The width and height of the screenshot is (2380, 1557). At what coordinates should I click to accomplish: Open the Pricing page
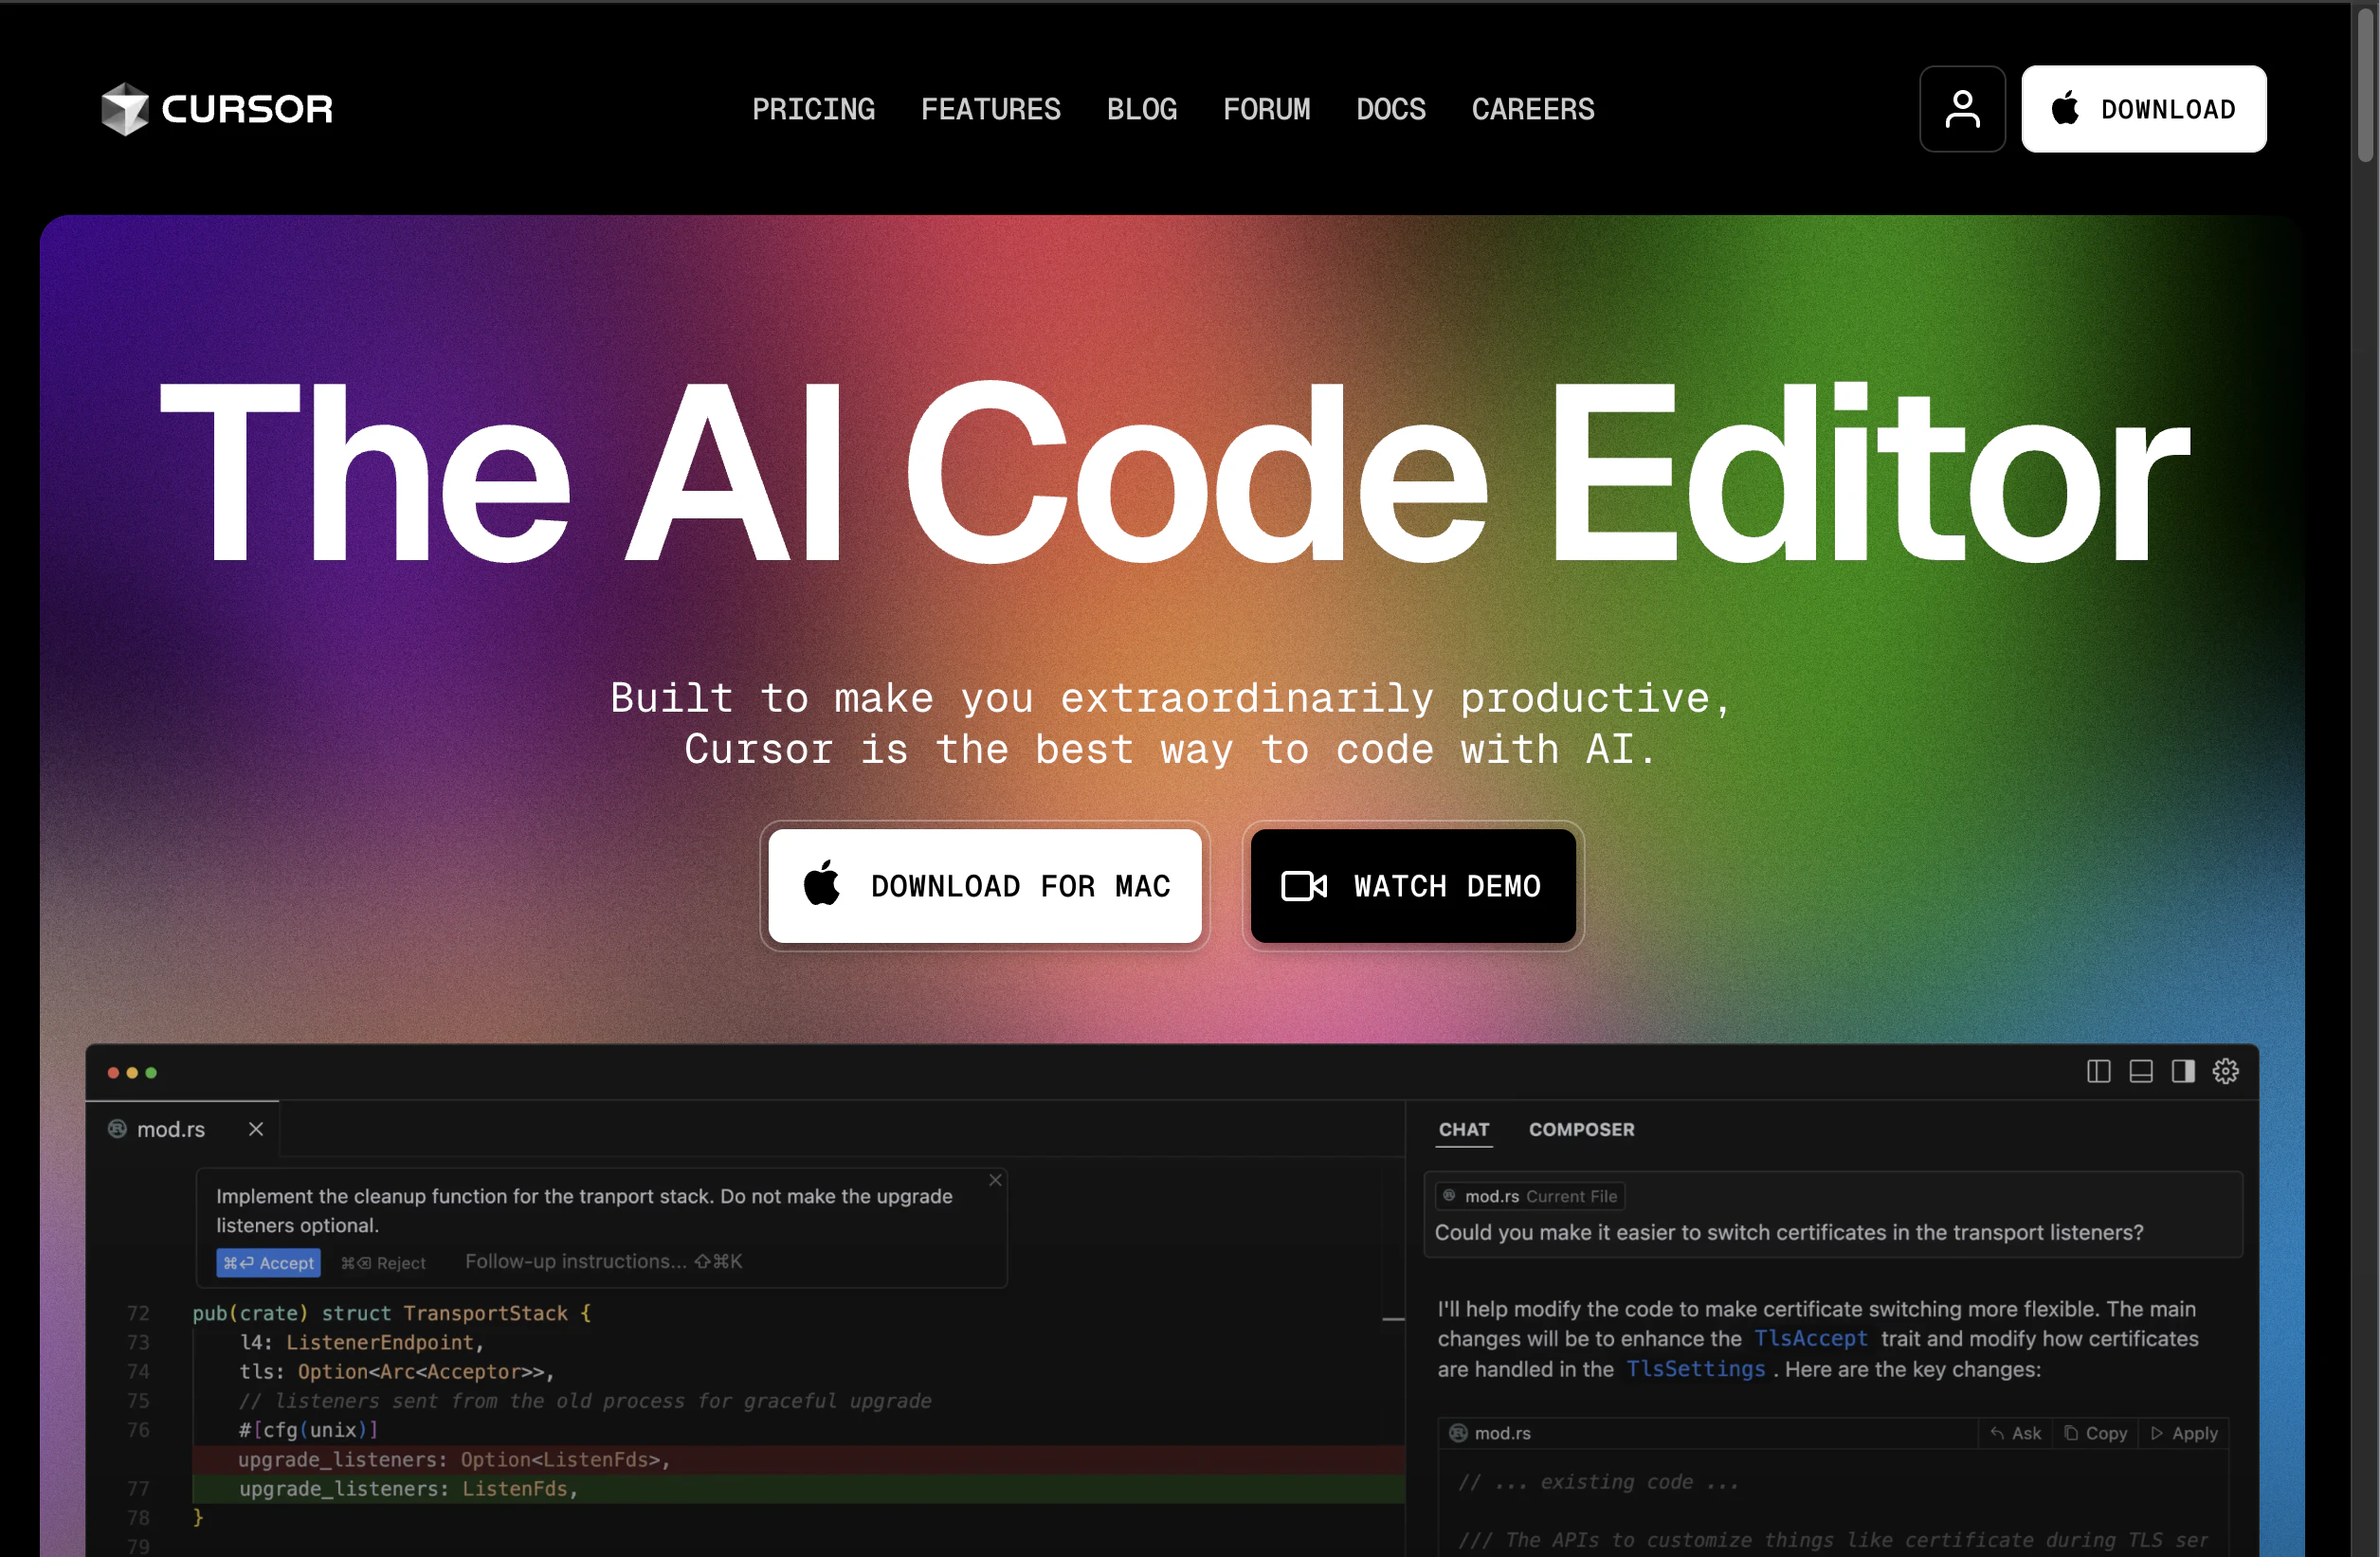(x=813, y=109)
